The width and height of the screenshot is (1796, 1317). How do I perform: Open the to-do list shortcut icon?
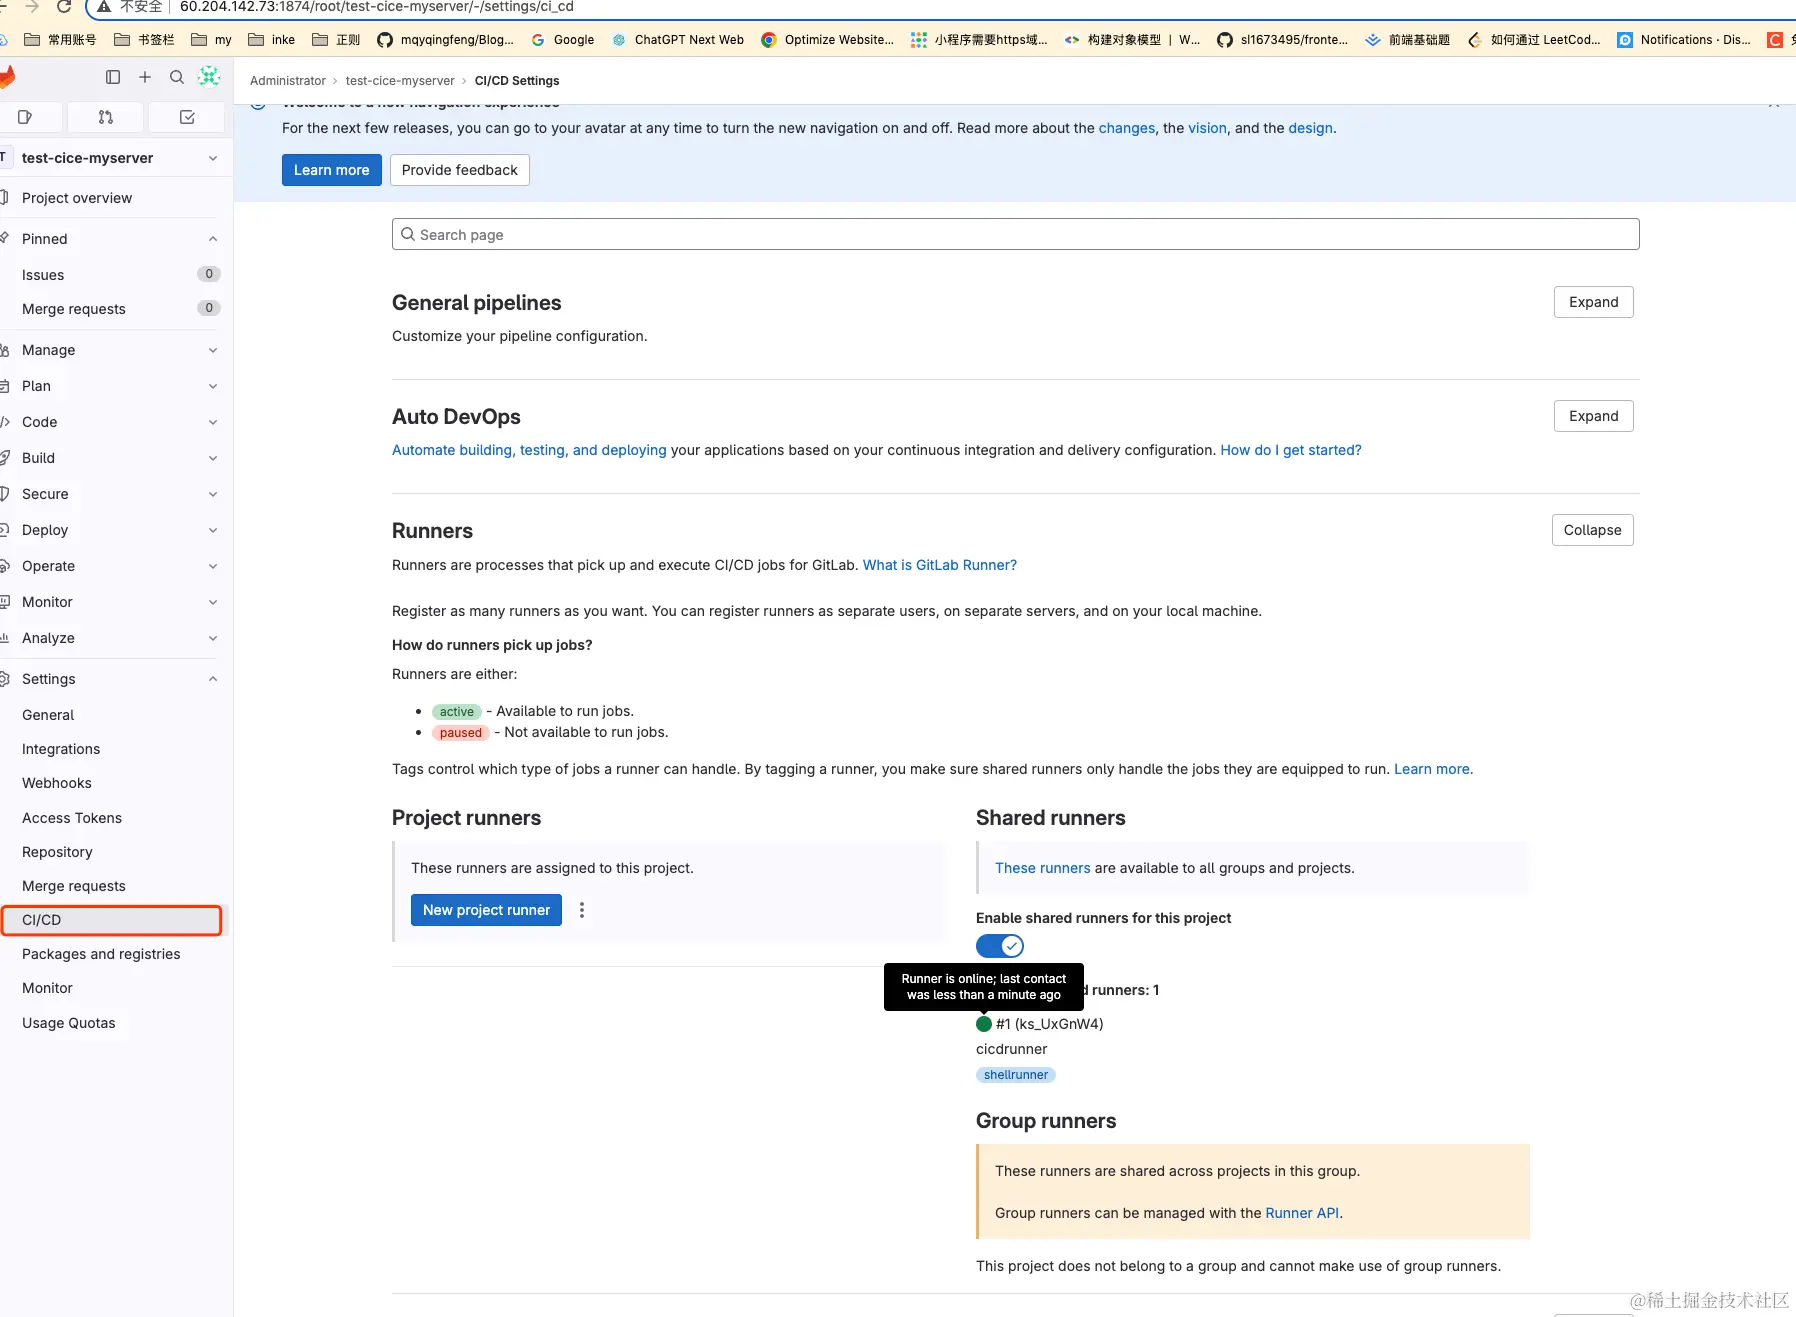point(187,117)
